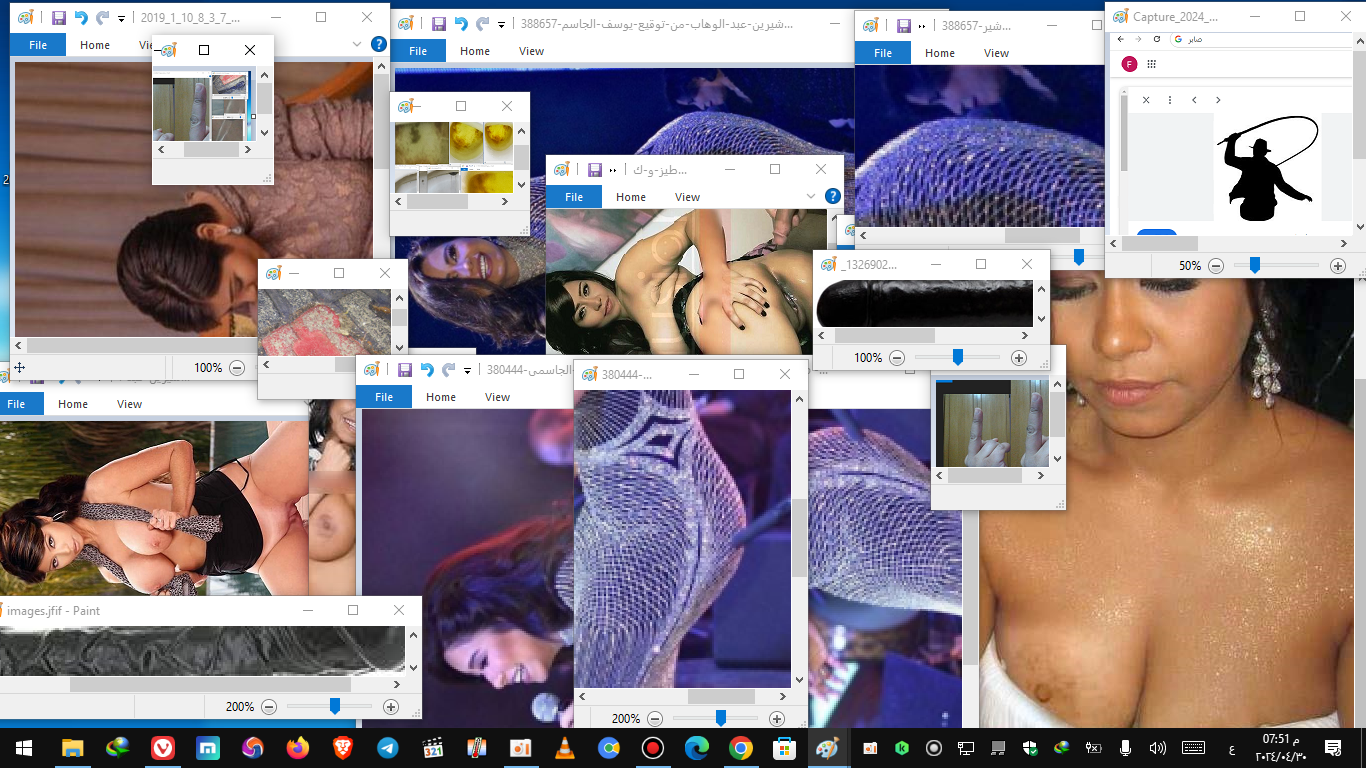
Task: Expand the ribbon chevron beside the help icon
Action: 811,197
